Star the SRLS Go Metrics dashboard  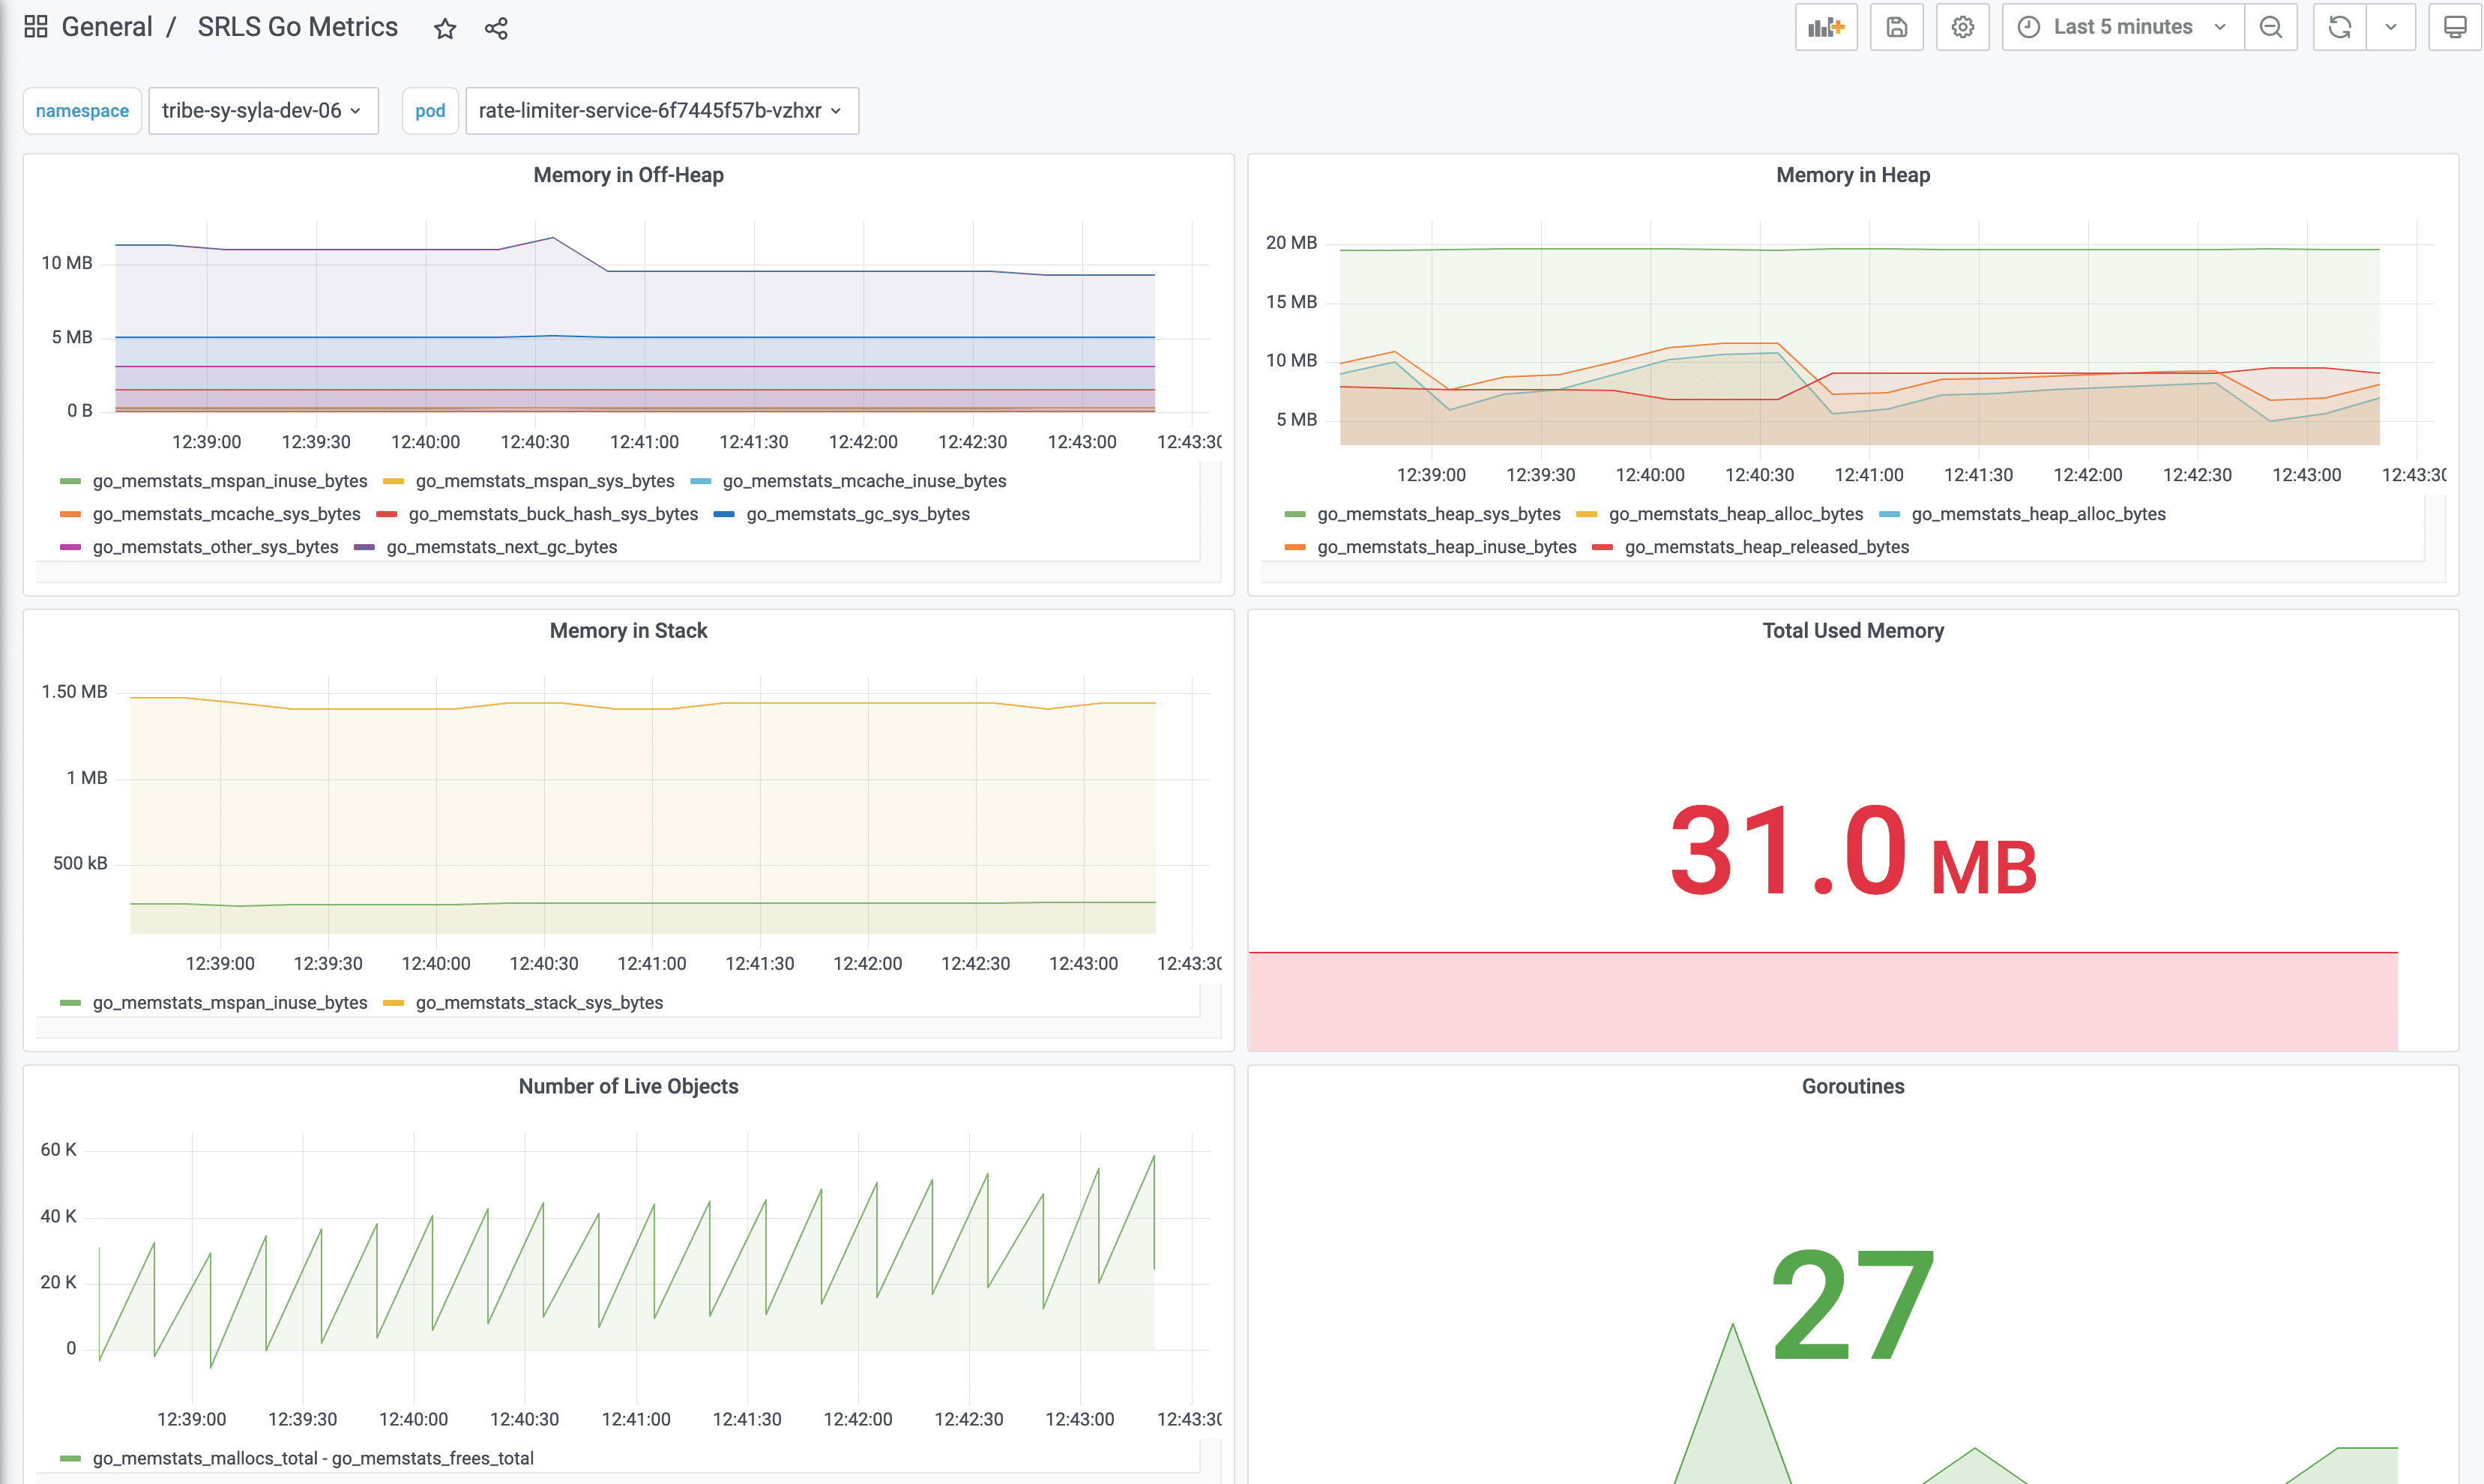444,28
